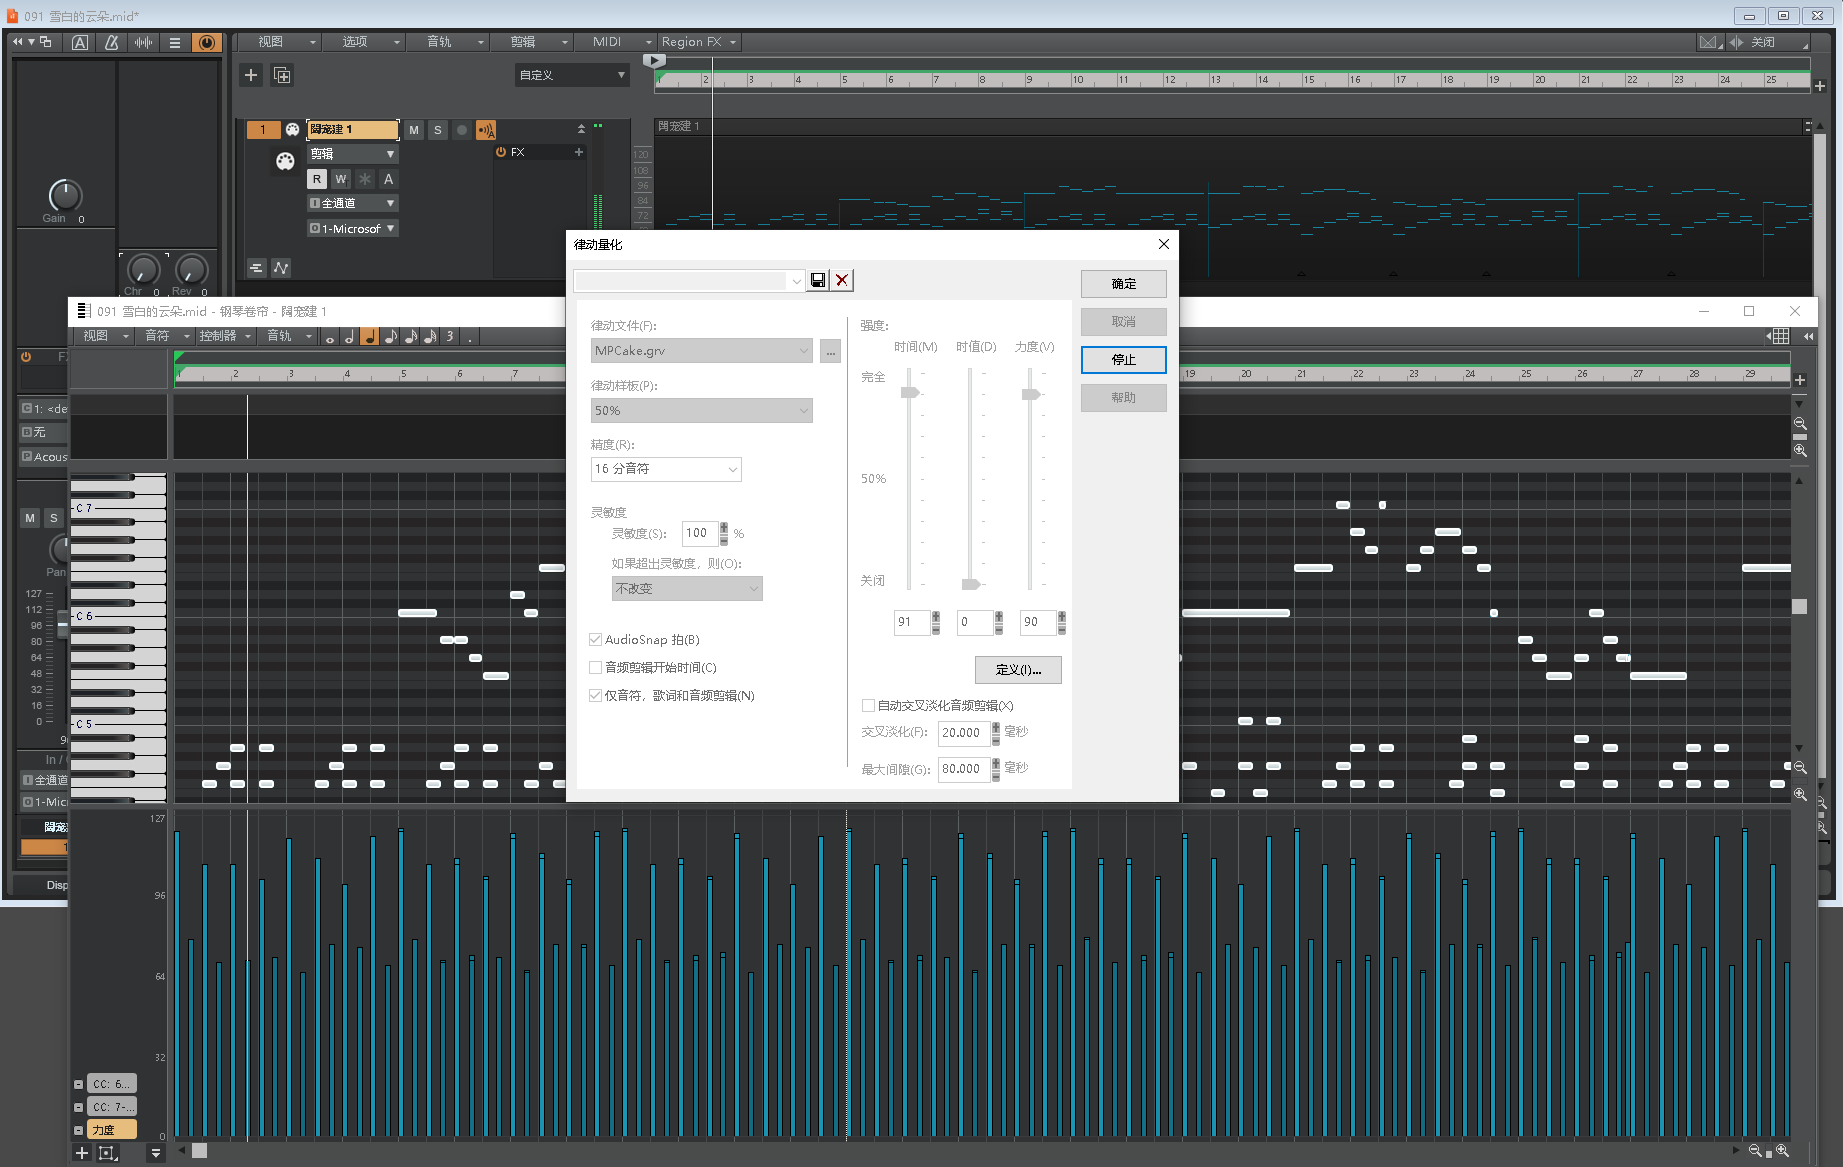Open the 自定义 track control dropdown

tap(572, 75)
